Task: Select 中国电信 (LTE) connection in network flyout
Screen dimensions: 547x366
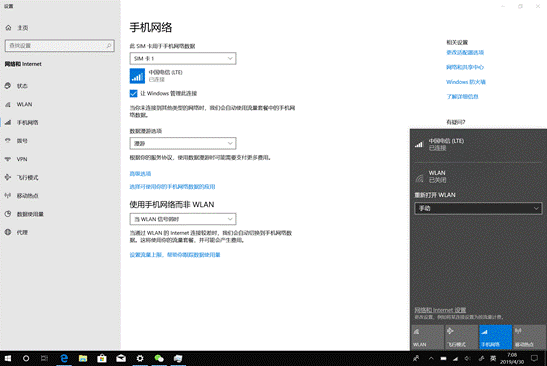Action: click(x=478, y=144)
